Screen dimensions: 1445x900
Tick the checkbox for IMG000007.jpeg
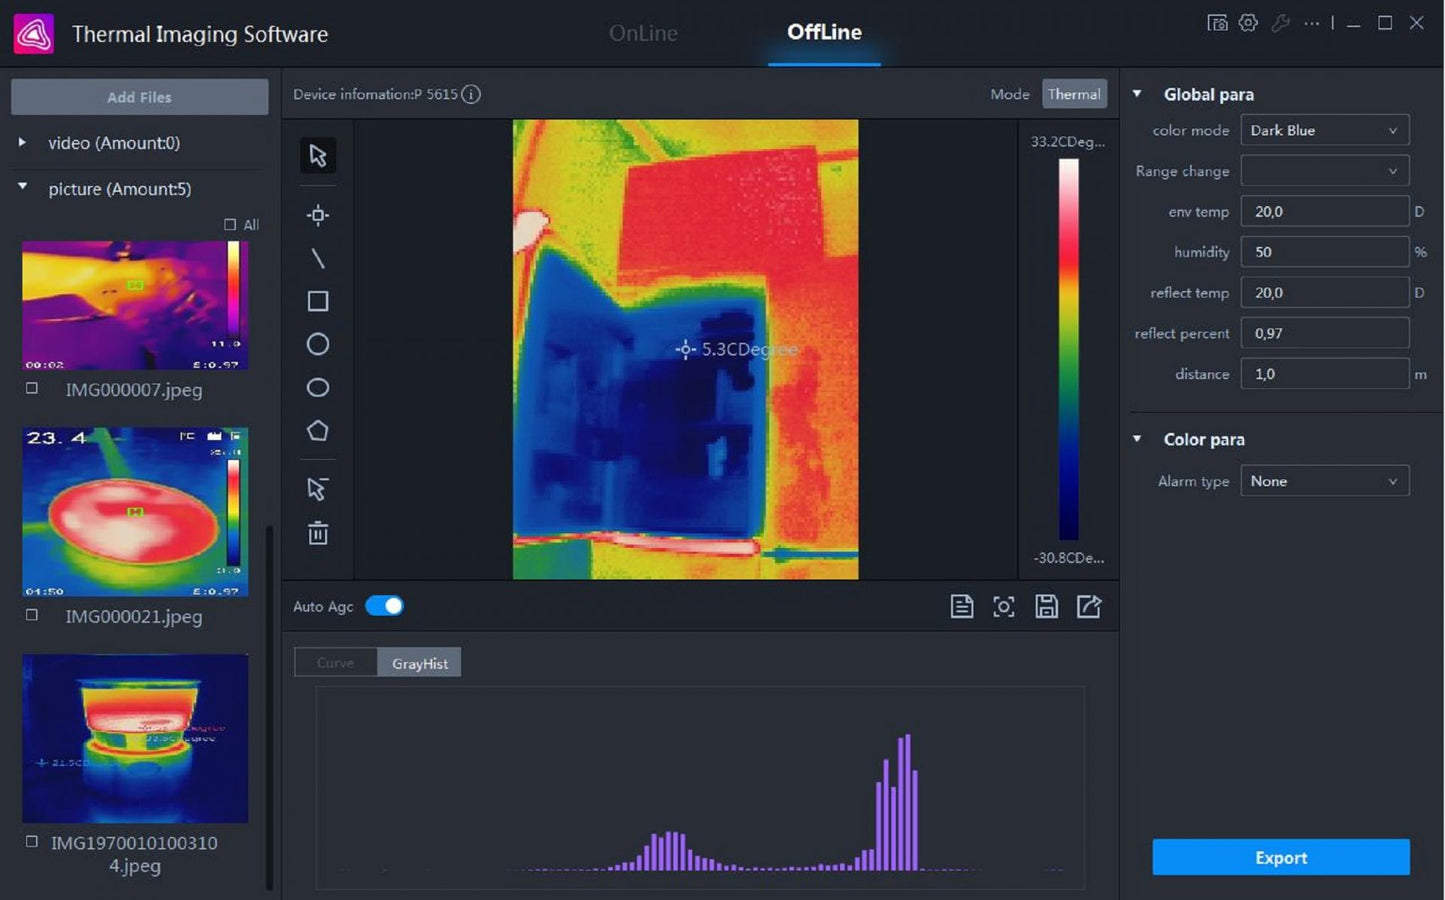(32, 388)
